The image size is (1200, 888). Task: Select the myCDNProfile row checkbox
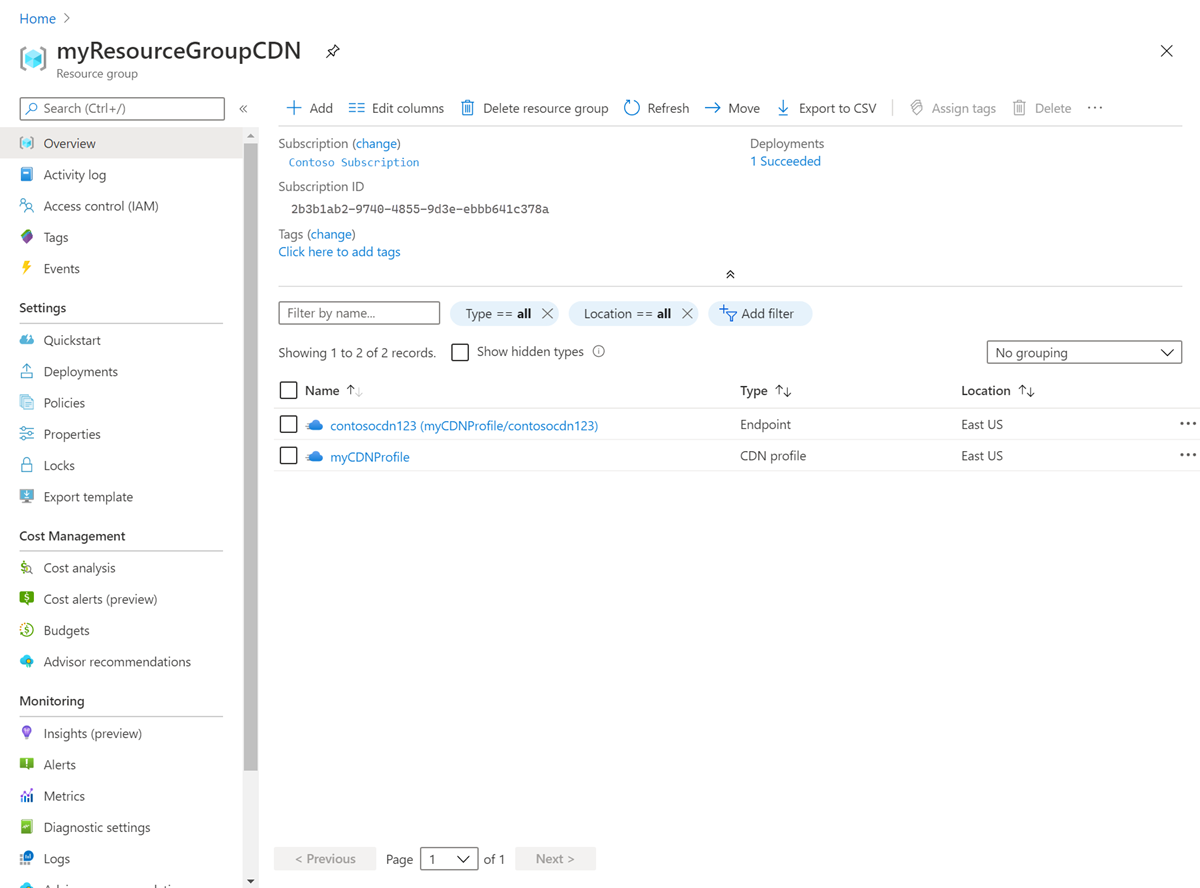tap(288, 455)
